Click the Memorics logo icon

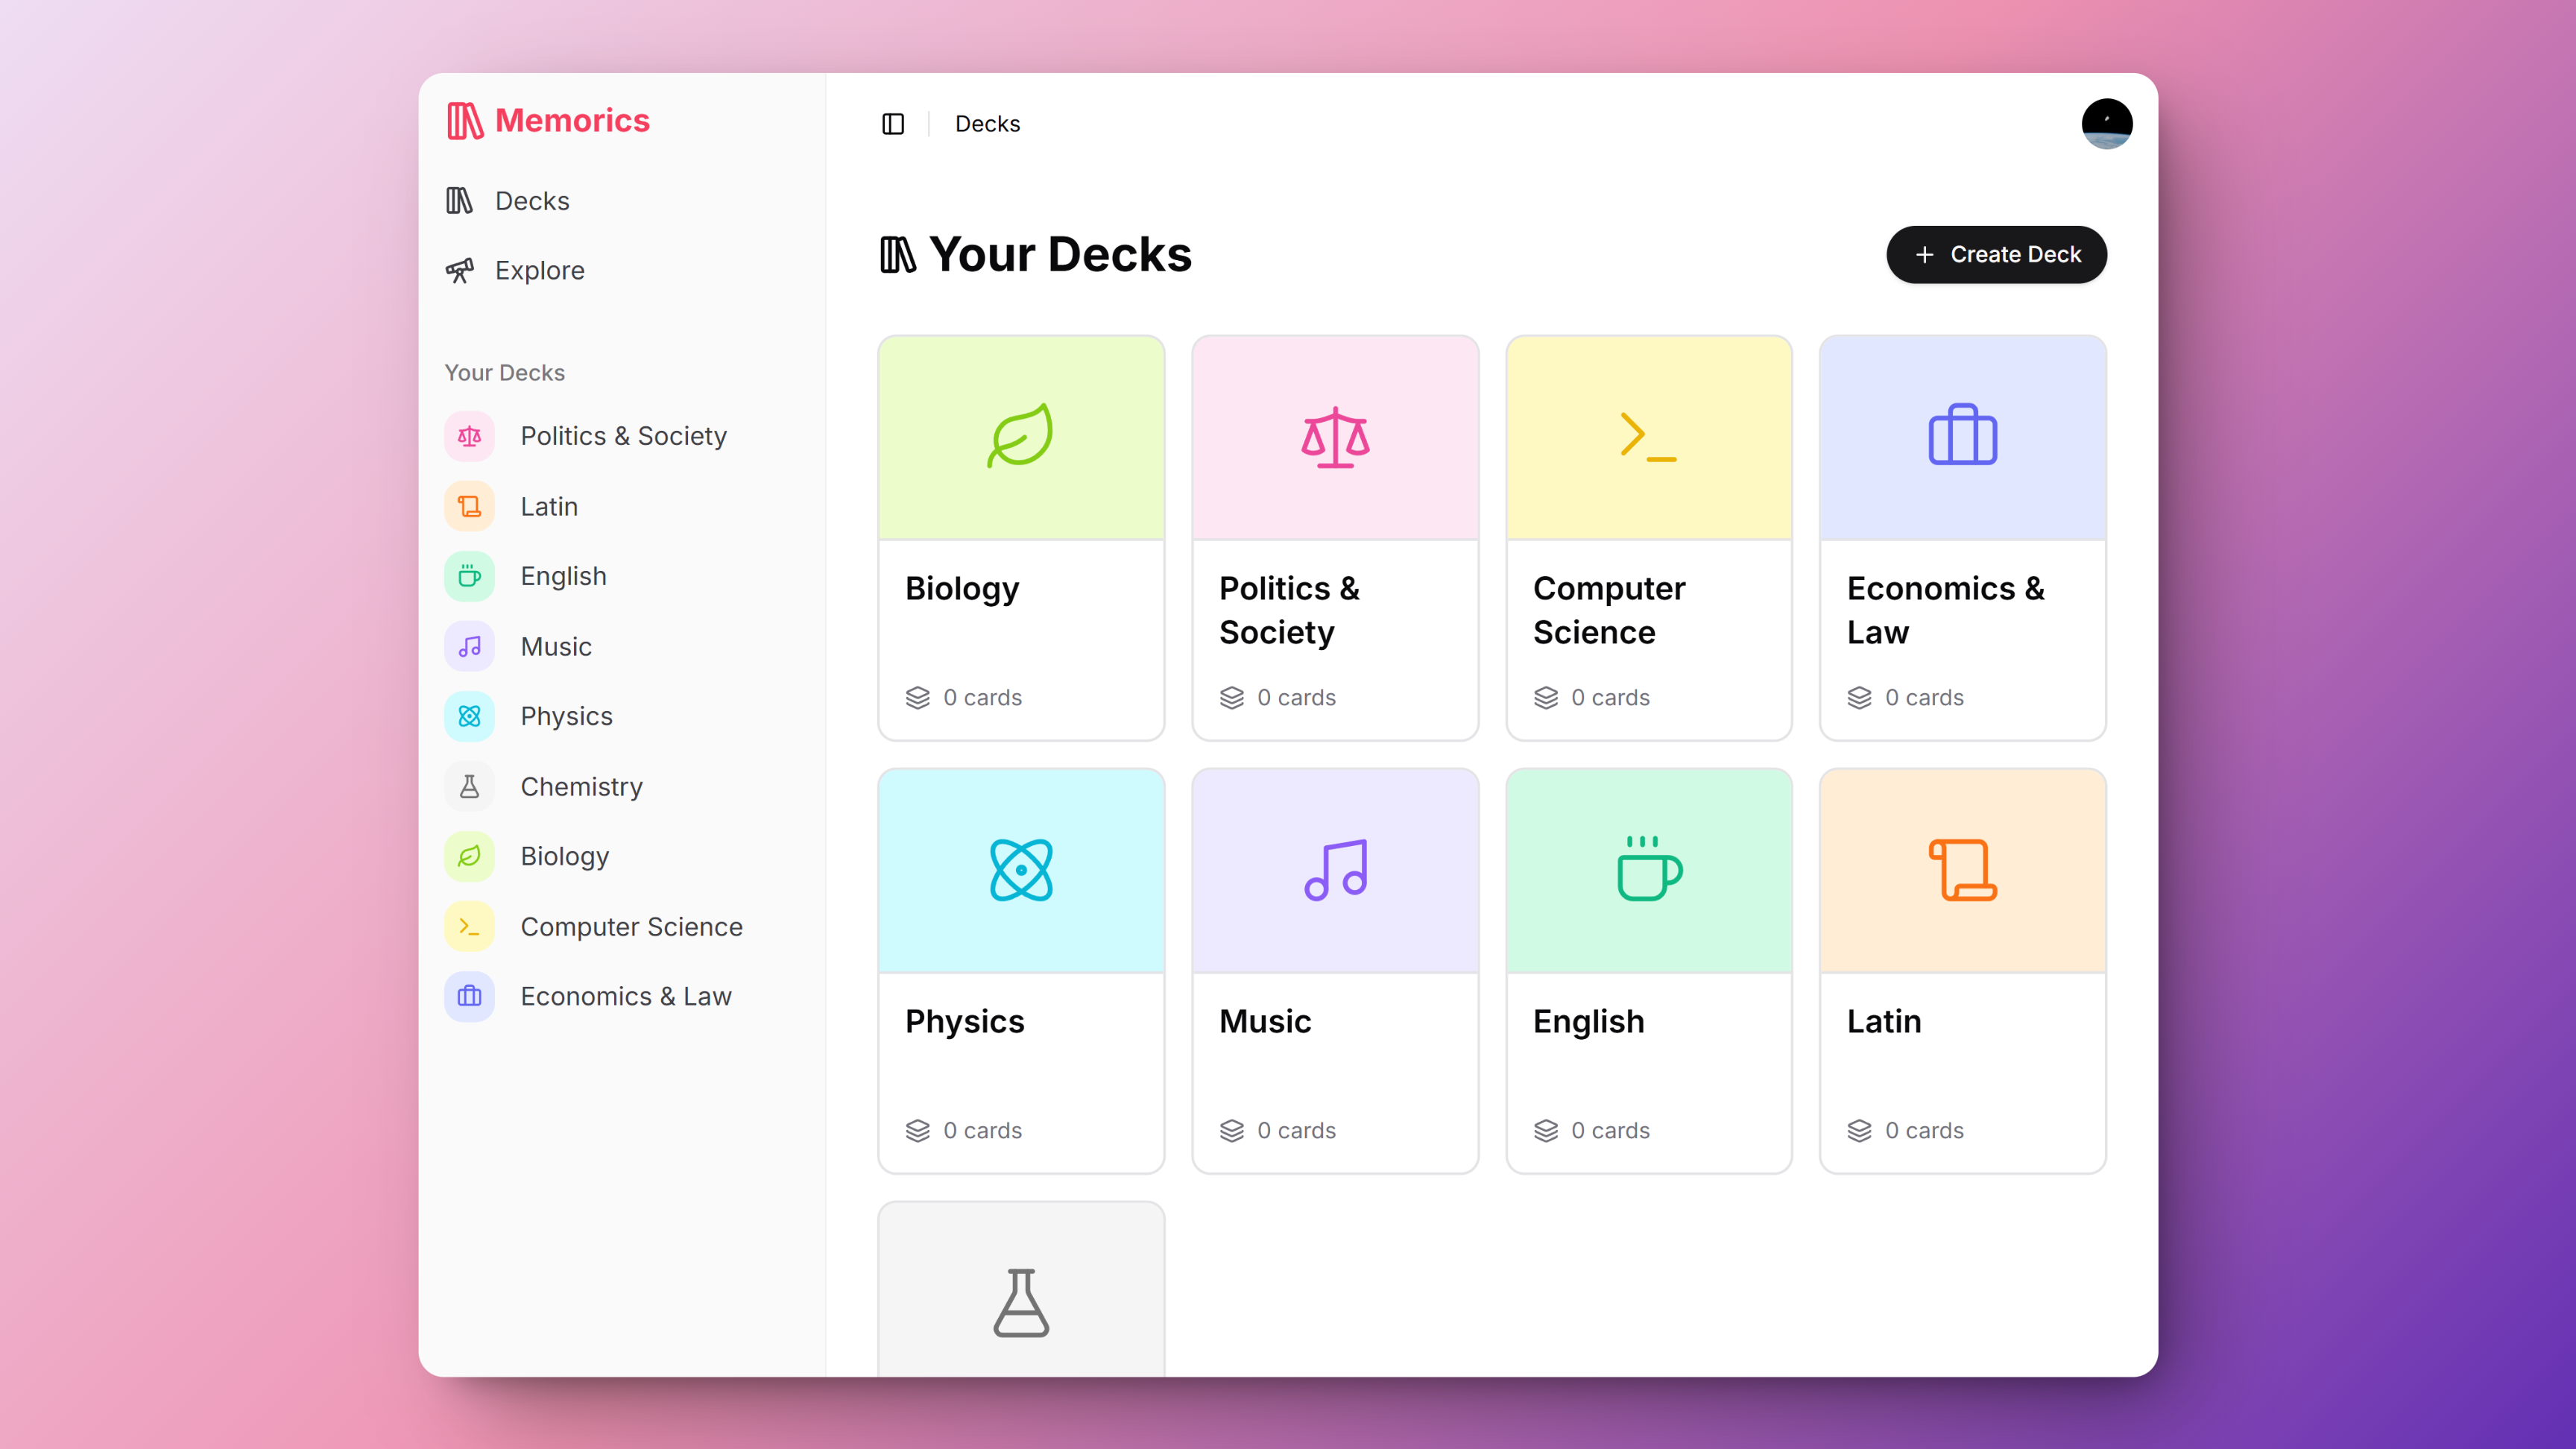click(465, 121)
